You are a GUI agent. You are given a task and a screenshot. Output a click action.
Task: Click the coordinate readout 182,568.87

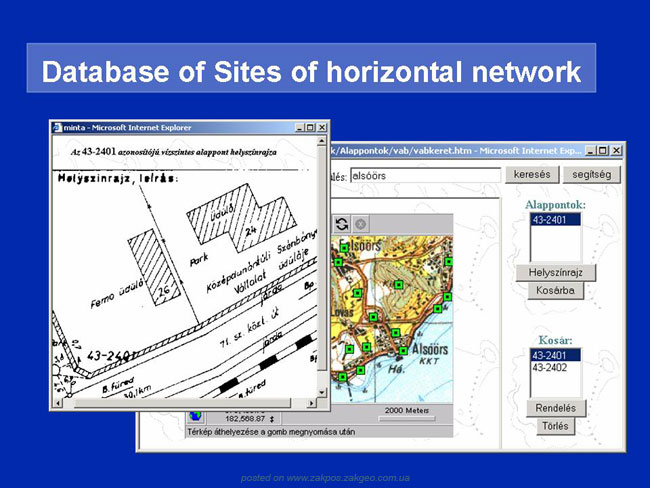click(245, 419)
